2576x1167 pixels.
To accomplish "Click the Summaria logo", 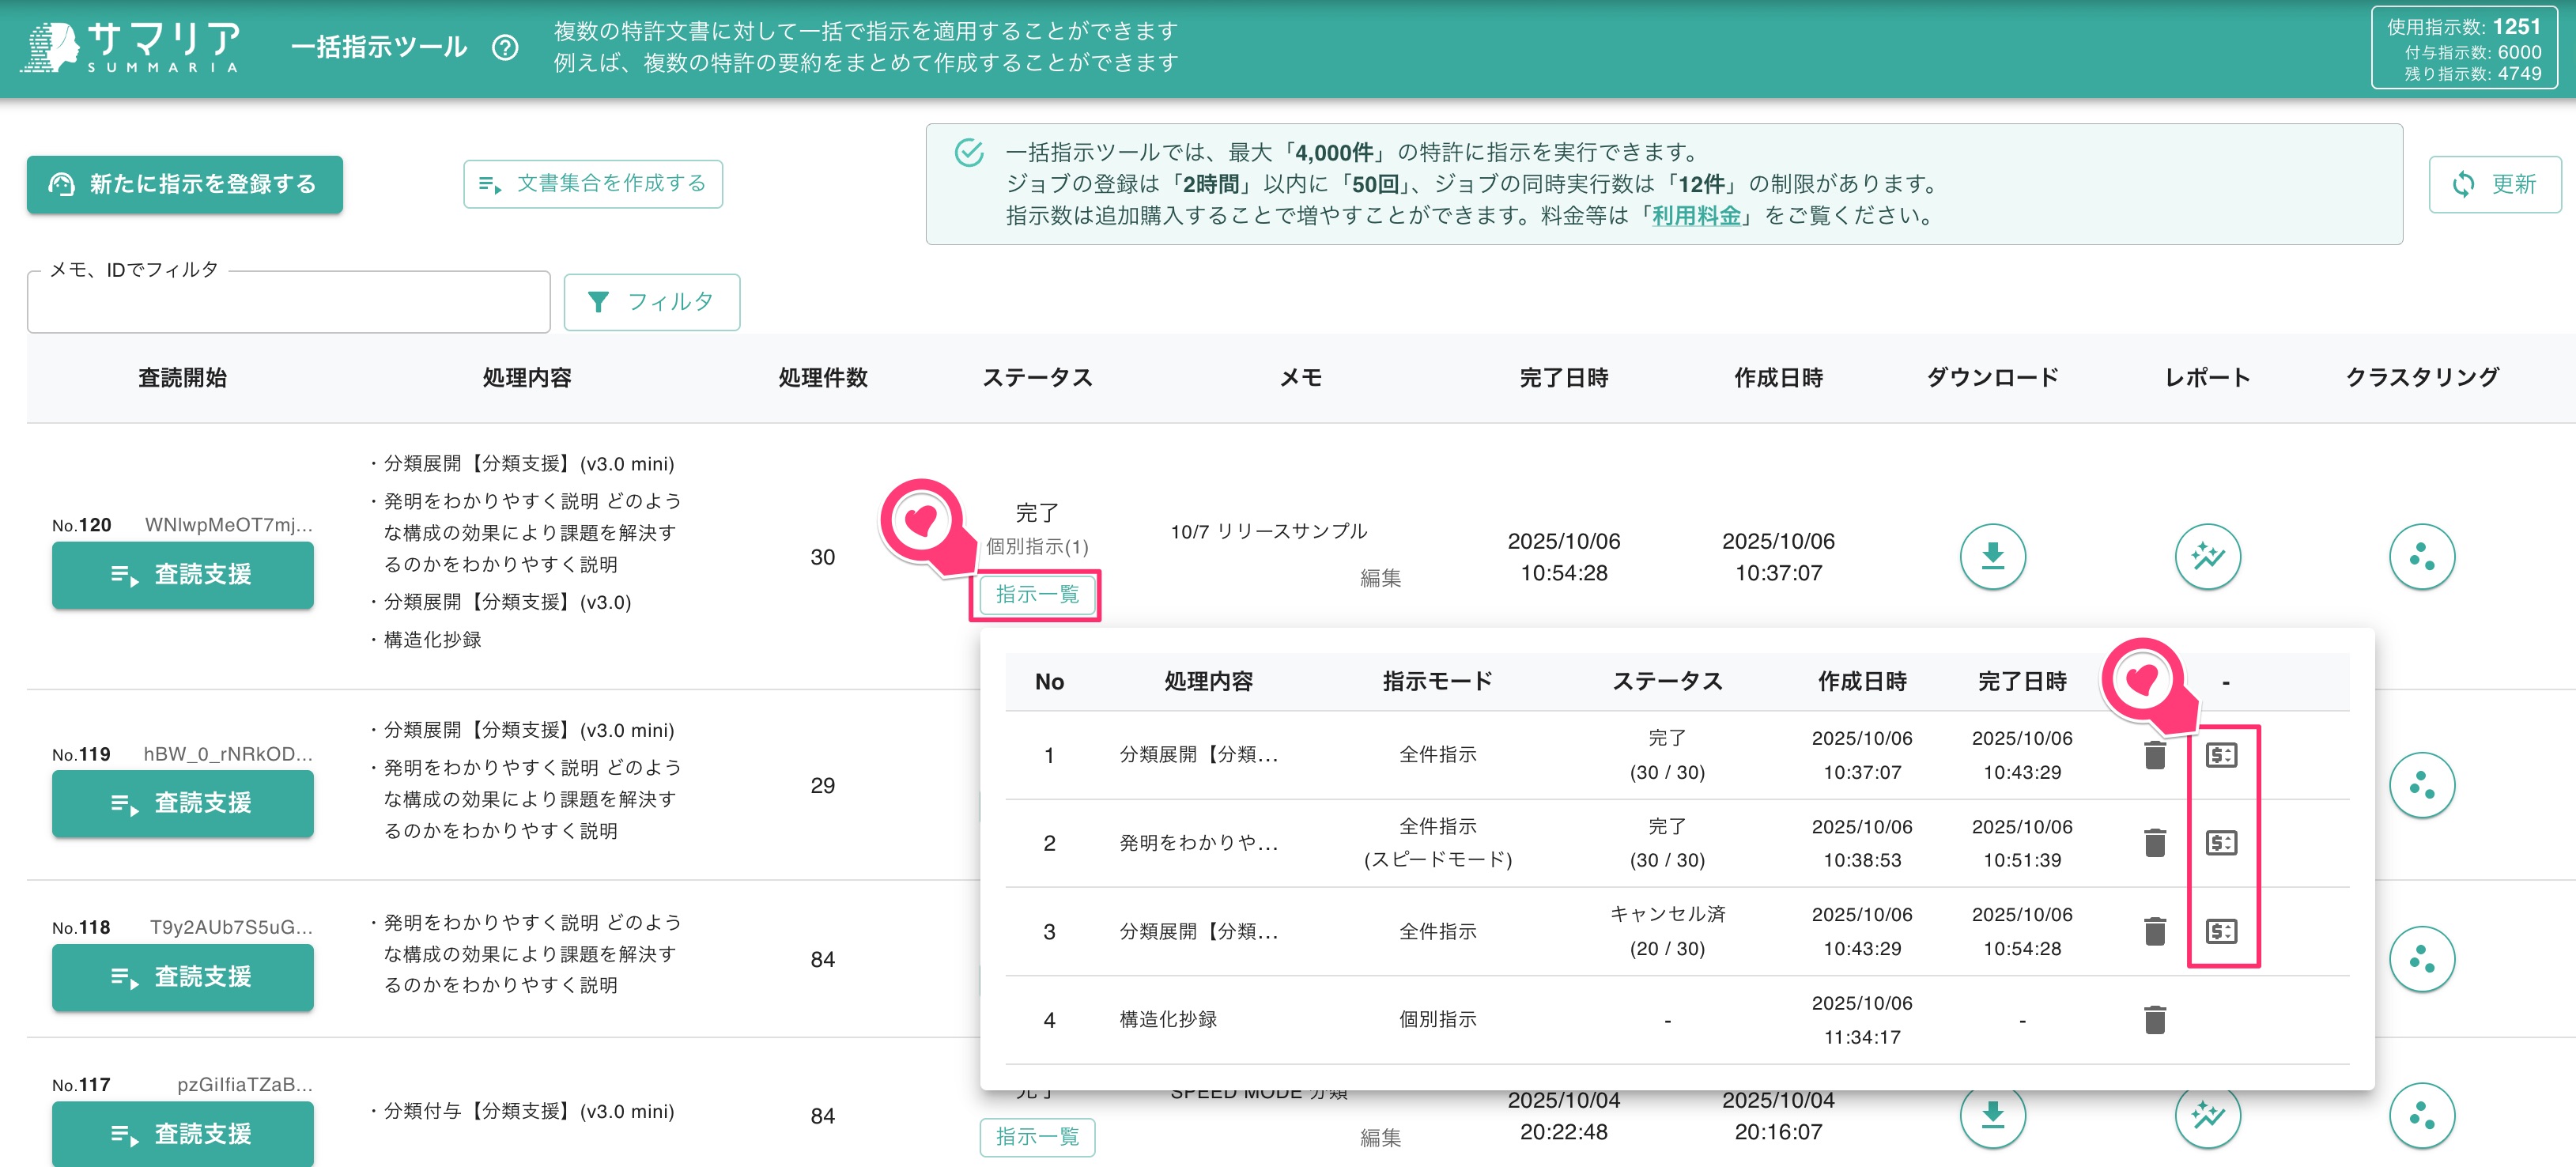I will pyautogui.click(x=131, y=47).
